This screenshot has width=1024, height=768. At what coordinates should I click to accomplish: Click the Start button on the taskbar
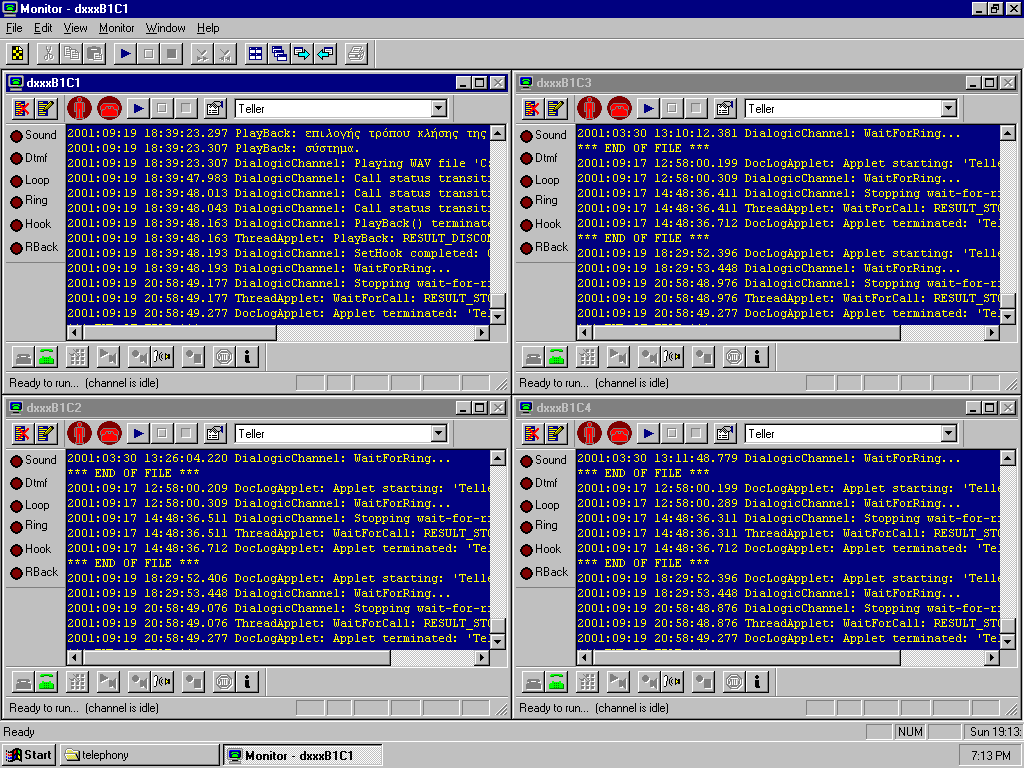(x=29, y=755)
